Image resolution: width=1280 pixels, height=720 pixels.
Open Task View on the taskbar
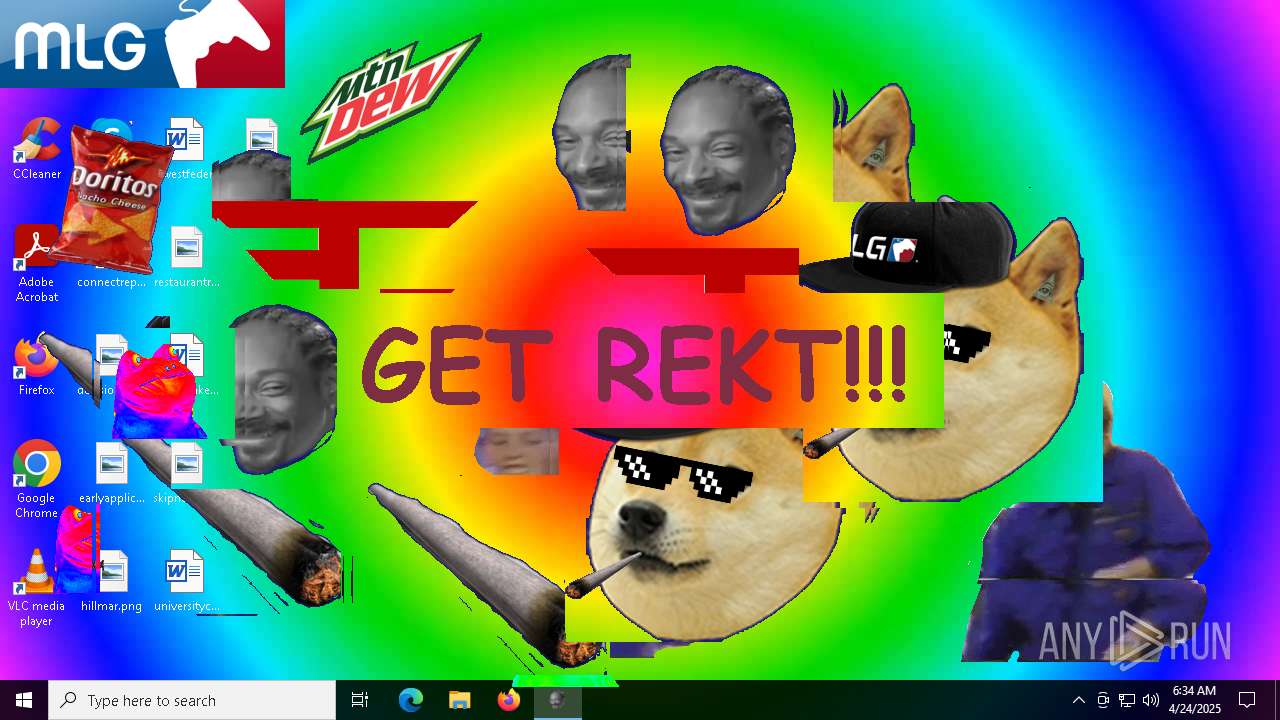tap(360, 700)
